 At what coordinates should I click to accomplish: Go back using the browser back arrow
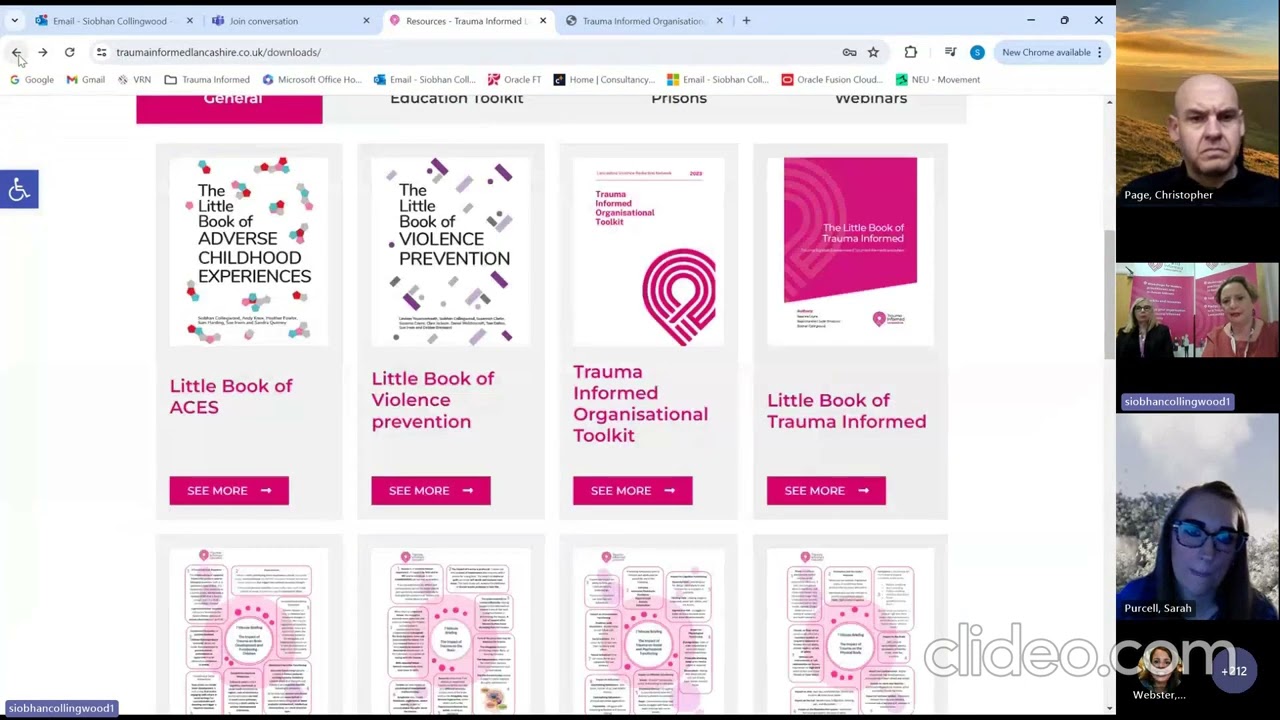point(16,52)
